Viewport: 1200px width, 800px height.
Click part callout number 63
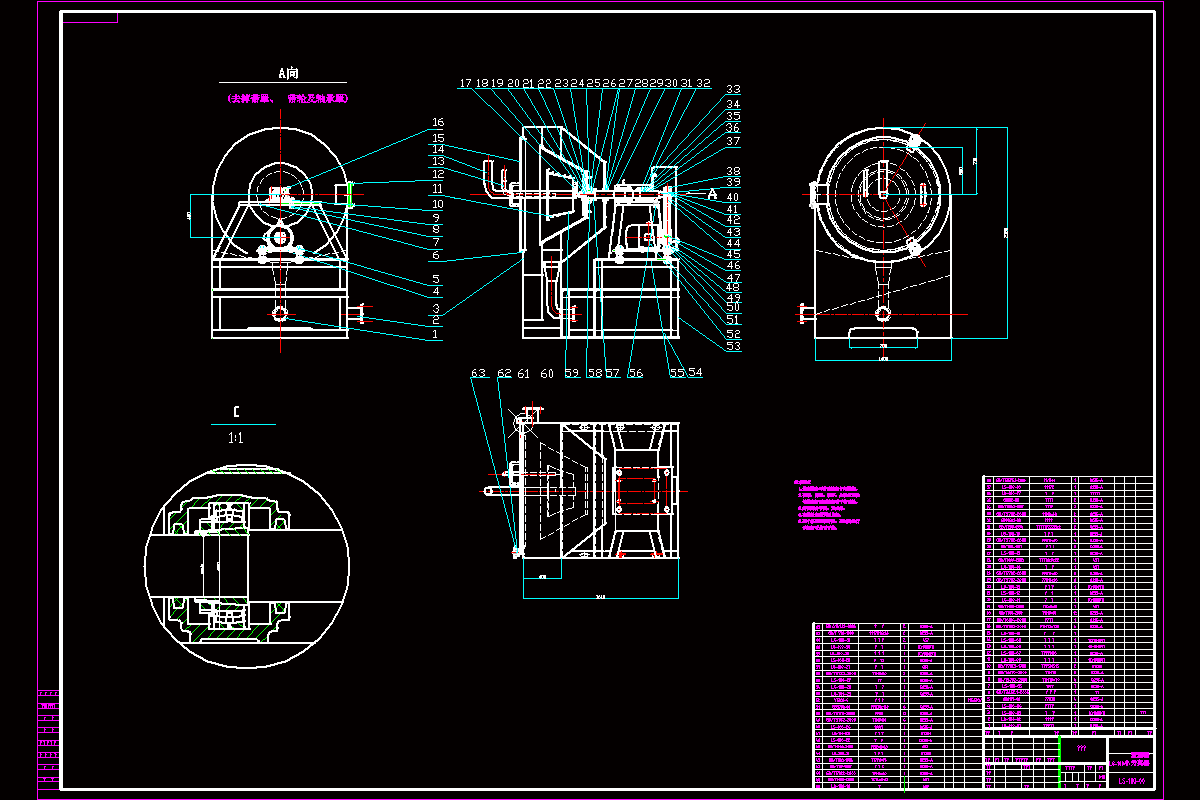pyautogui.click(x=479, y=373)
